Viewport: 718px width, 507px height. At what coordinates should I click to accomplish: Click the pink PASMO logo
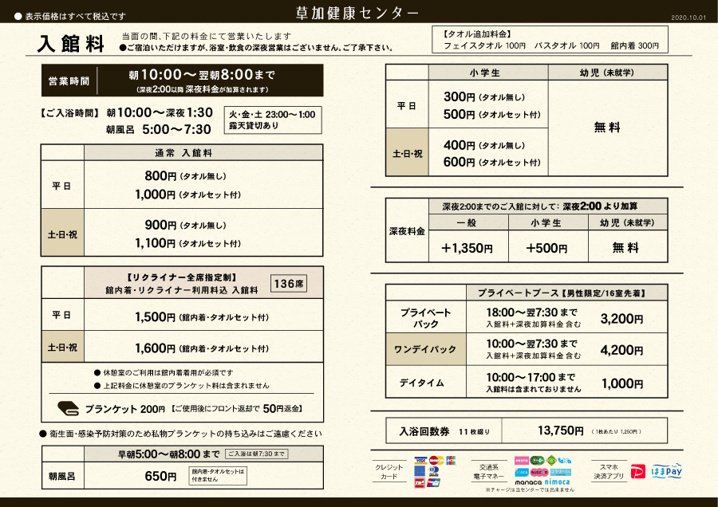pyautogui.click(x=522, y=460)
